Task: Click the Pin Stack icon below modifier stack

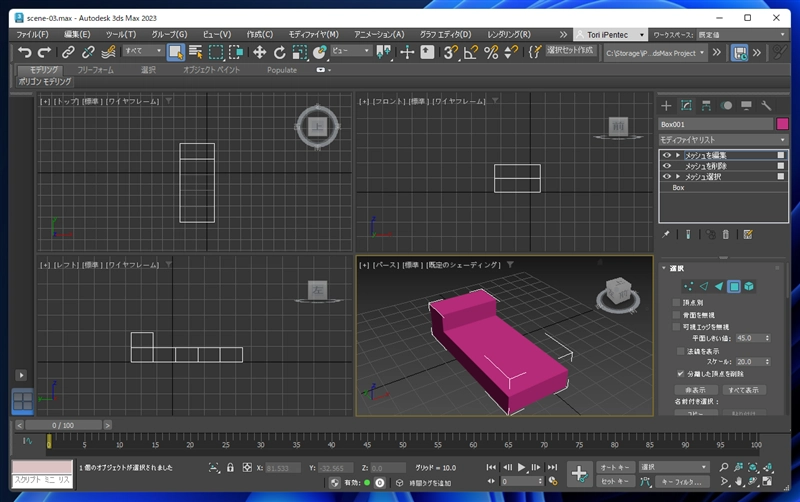Action: point(666,234)
